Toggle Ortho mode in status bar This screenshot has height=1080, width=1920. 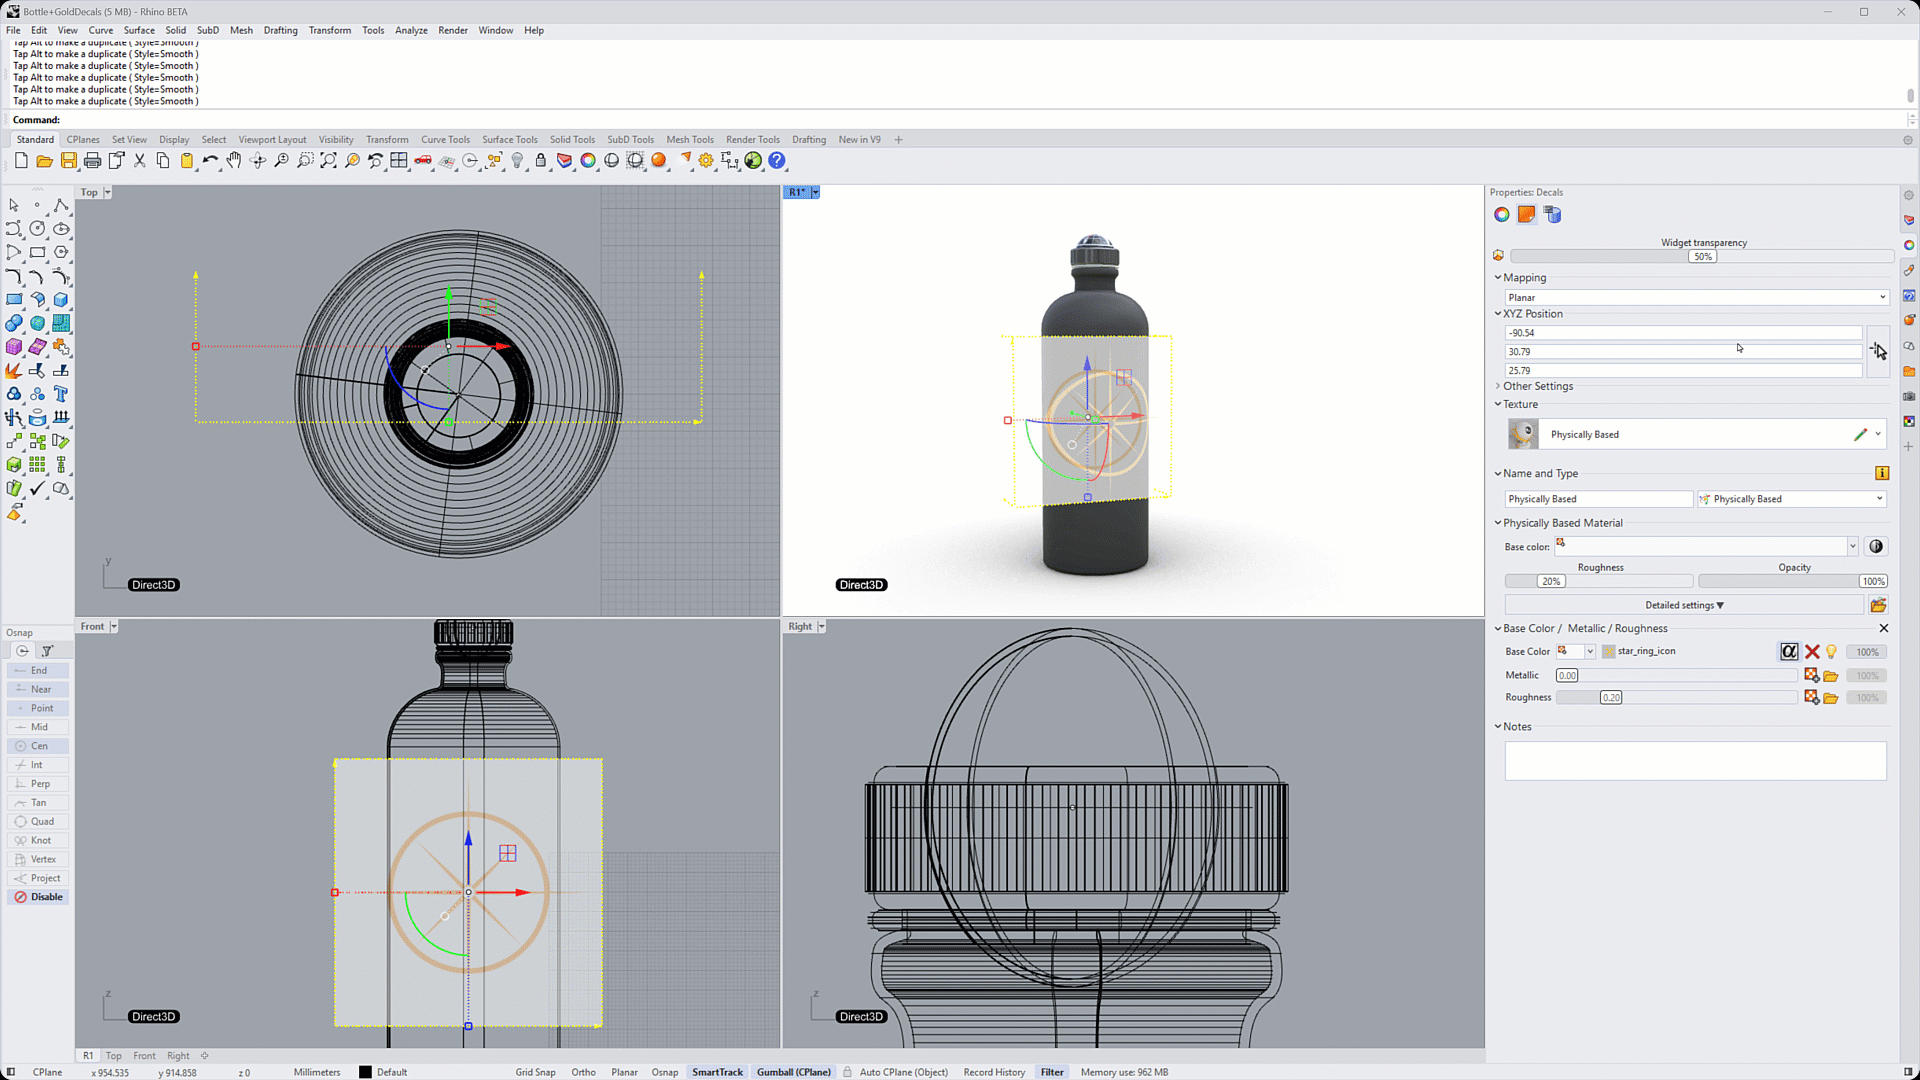(x=583, y=1072)
